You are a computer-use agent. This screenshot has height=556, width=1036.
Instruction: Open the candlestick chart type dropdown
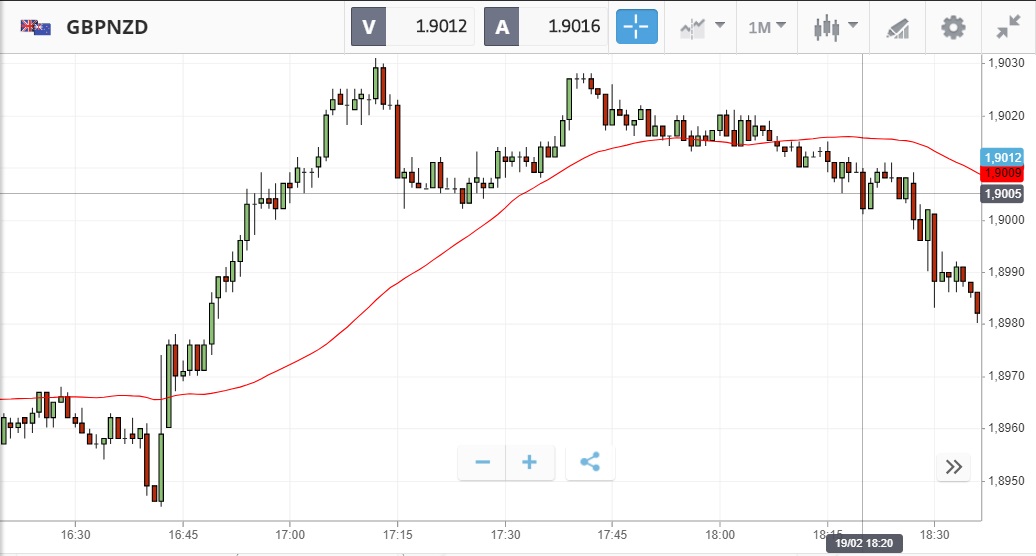pyautogui.click(x=836, y=27)
